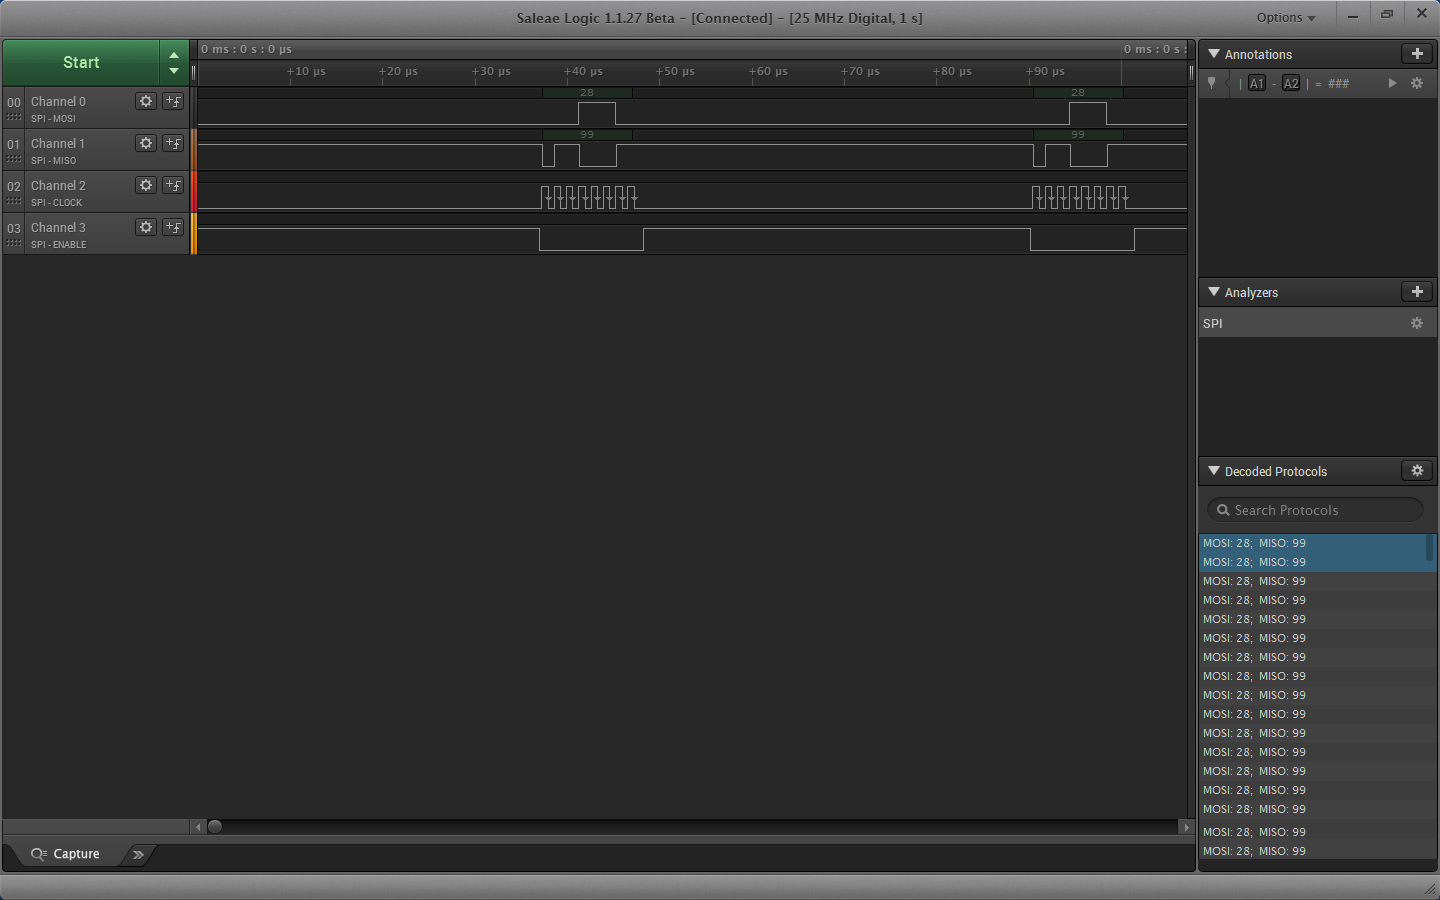Screen dimensions: 1440x900
Task: Collapse the Decoded Protocols panel
Action: [1214, 471]
